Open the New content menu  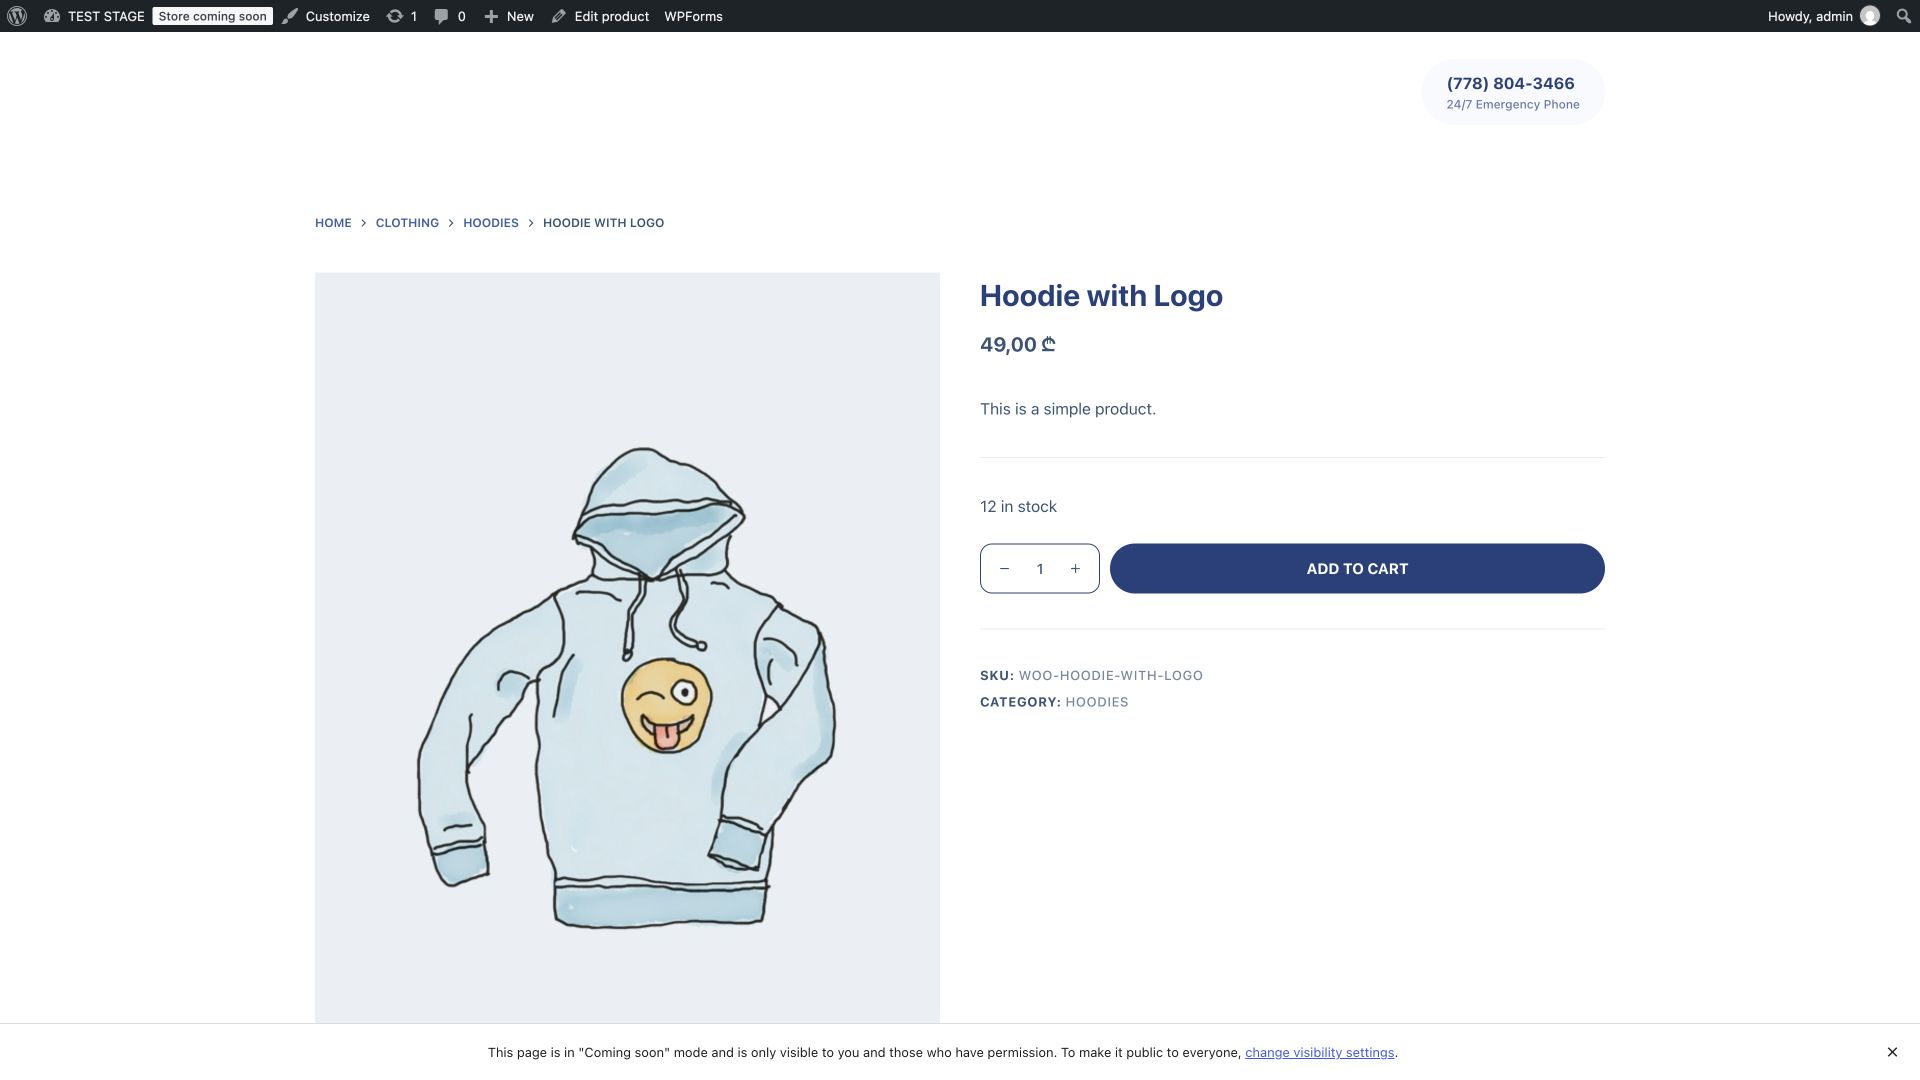tap(509, 16)
